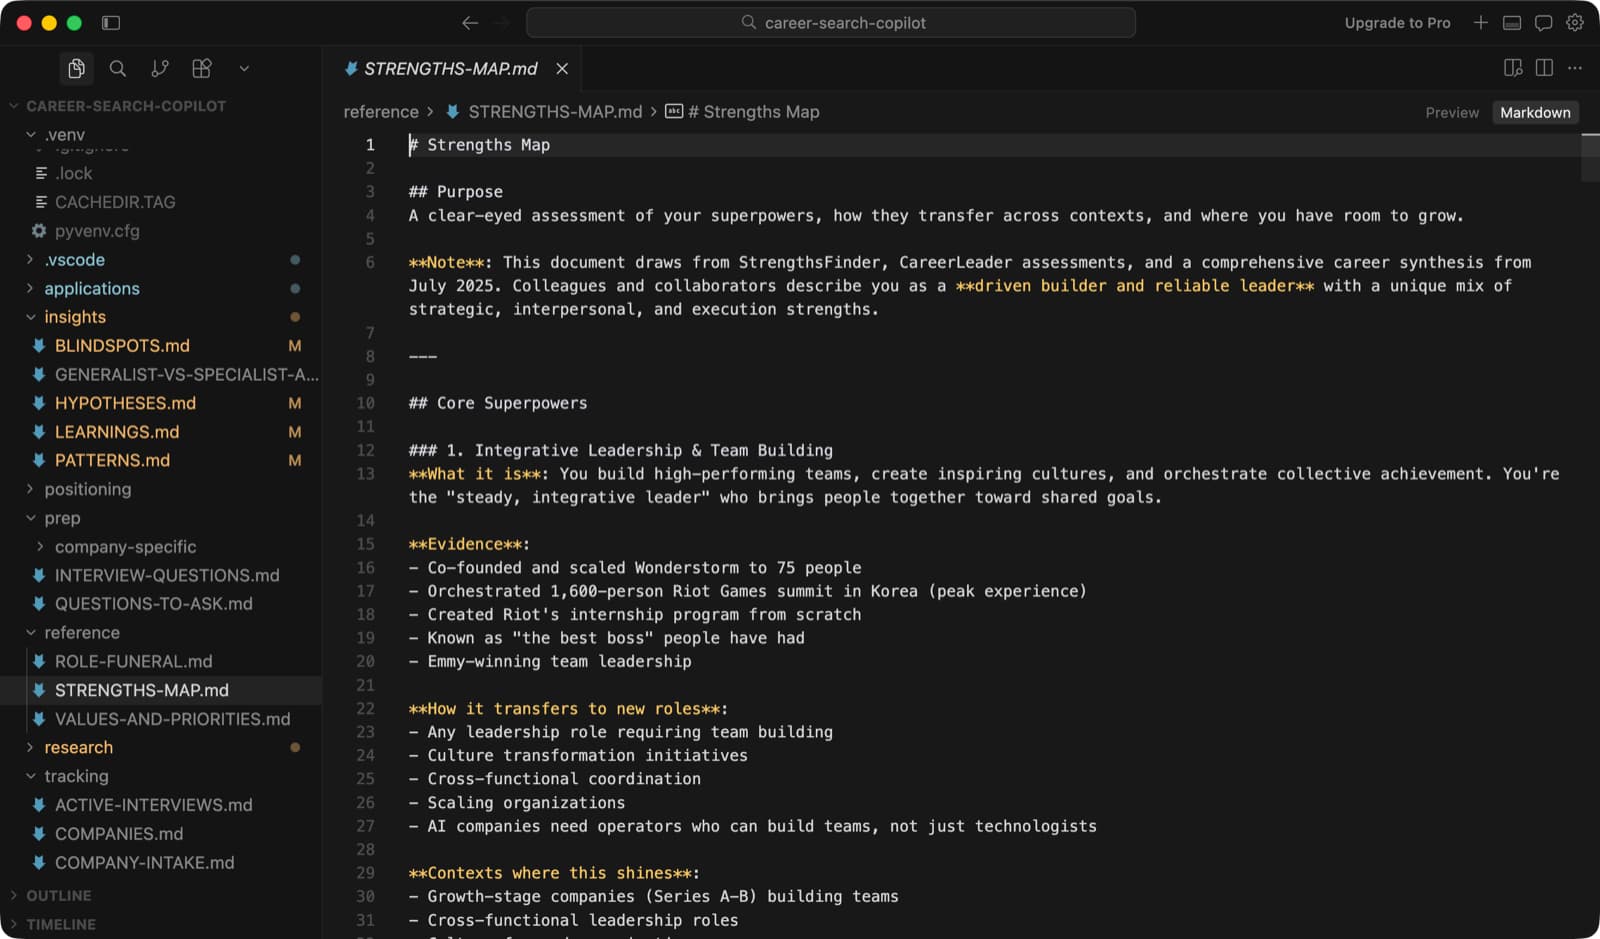This screenshot has width=1600, height=939.
Task: Open VALUES-AND-PRIORITIES.md
Action: click(x=172, y=719)
